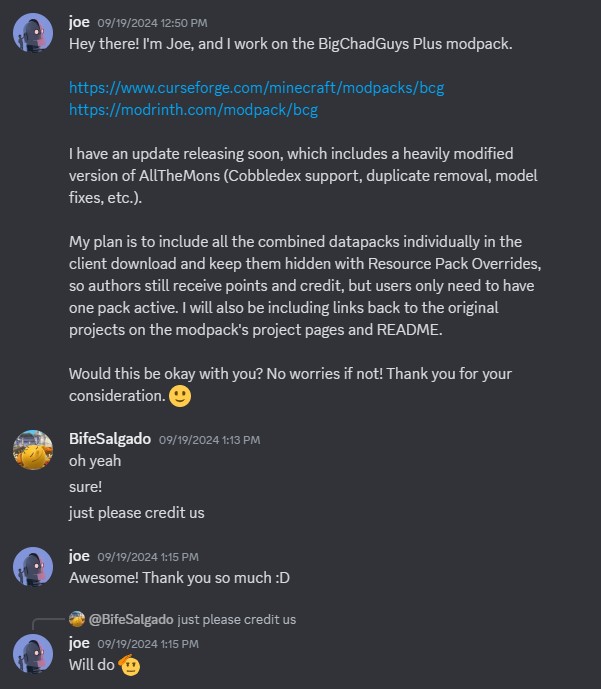This screenshot has width=601, height=689.
Task: Click joe's avatar beside the "Awesome!" message
Action: coord(33,567)
